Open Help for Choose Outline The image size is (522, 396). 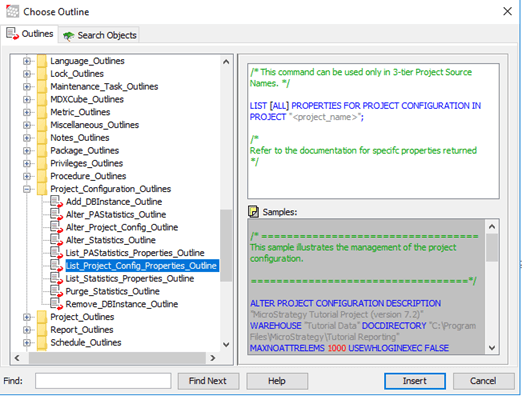[x=277, y=381]
